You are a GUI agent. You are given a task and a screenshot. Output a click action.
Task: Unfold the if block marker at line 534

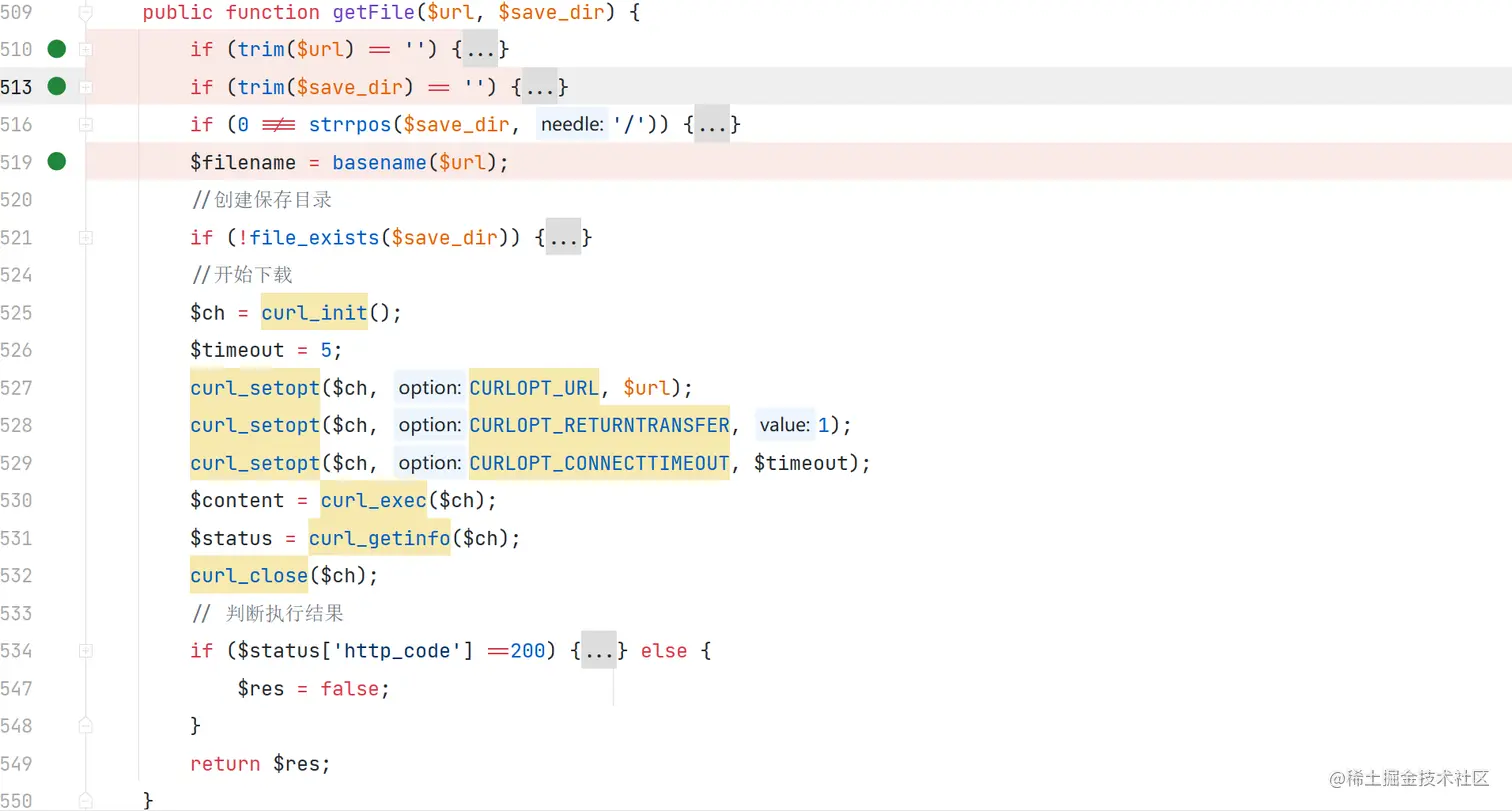click(x=86, y=651)
